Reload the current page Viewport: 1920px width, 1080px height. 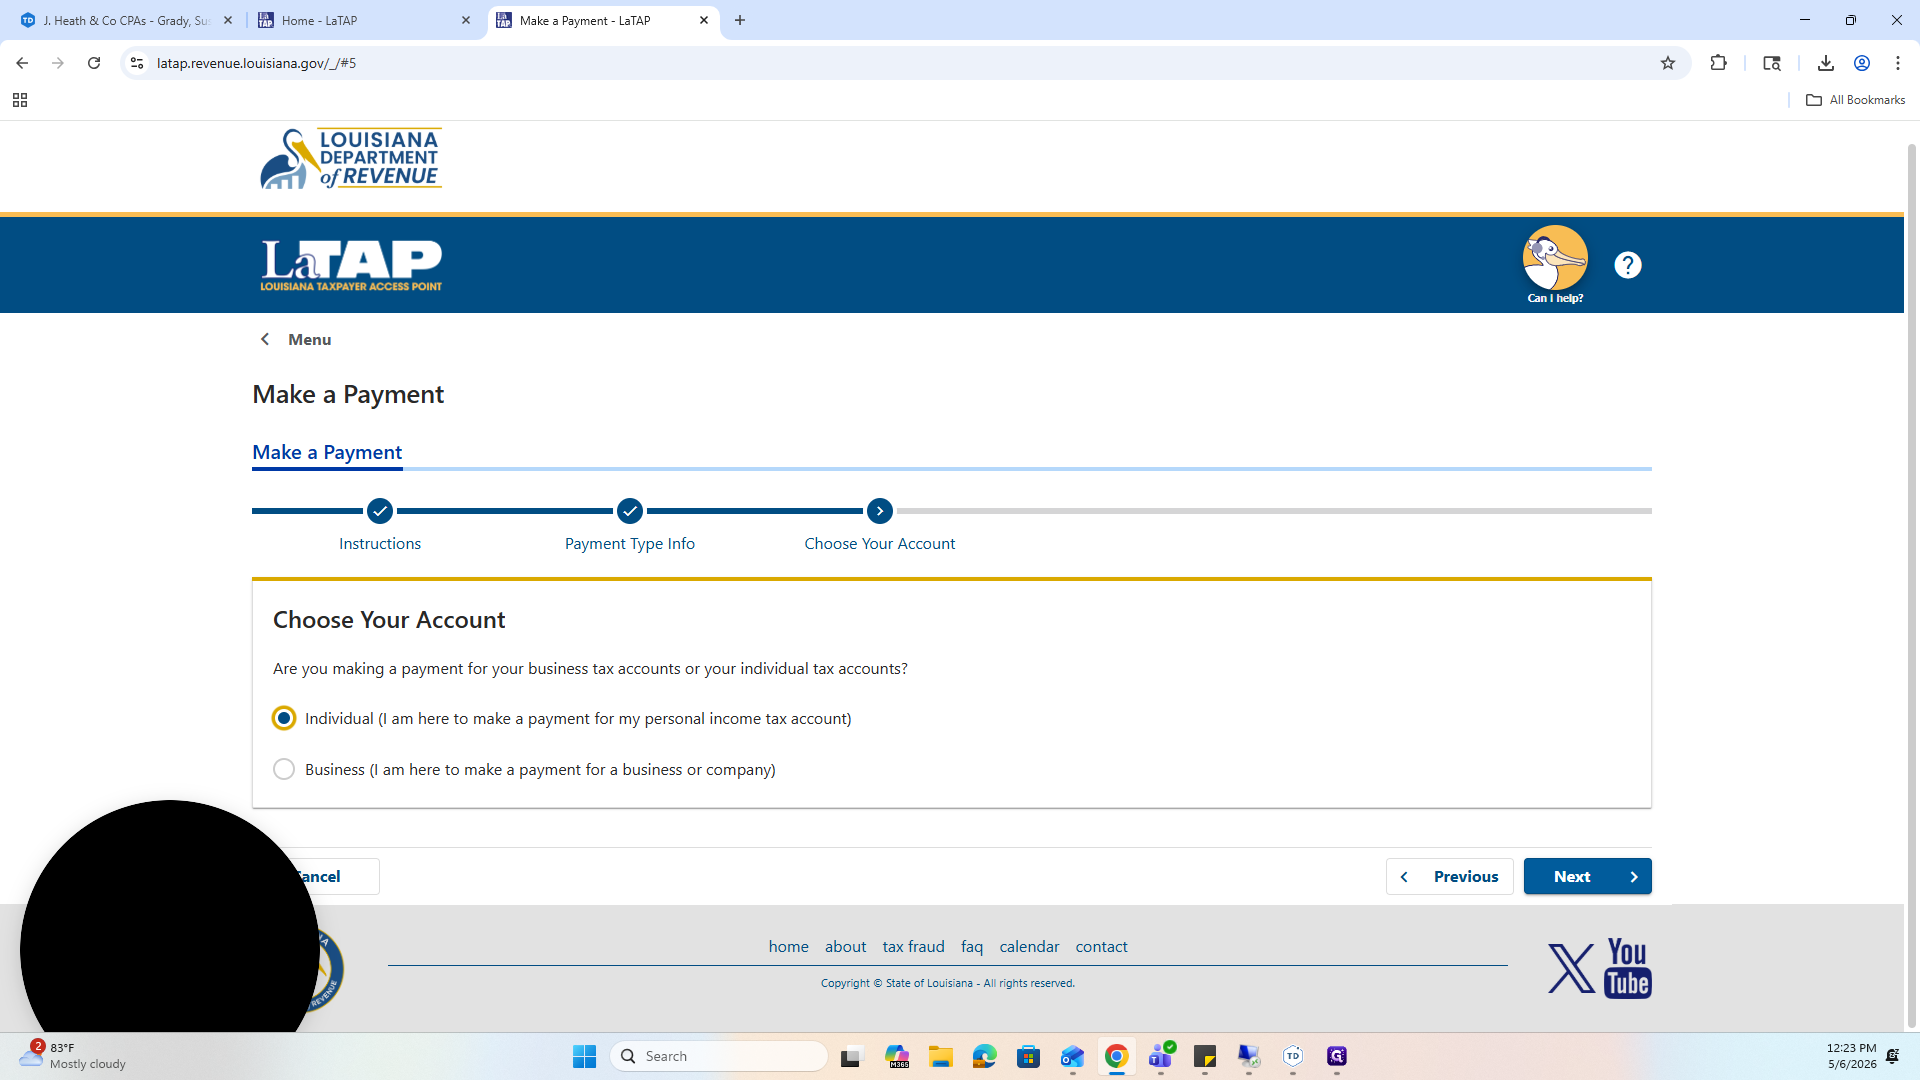point(94,63)
